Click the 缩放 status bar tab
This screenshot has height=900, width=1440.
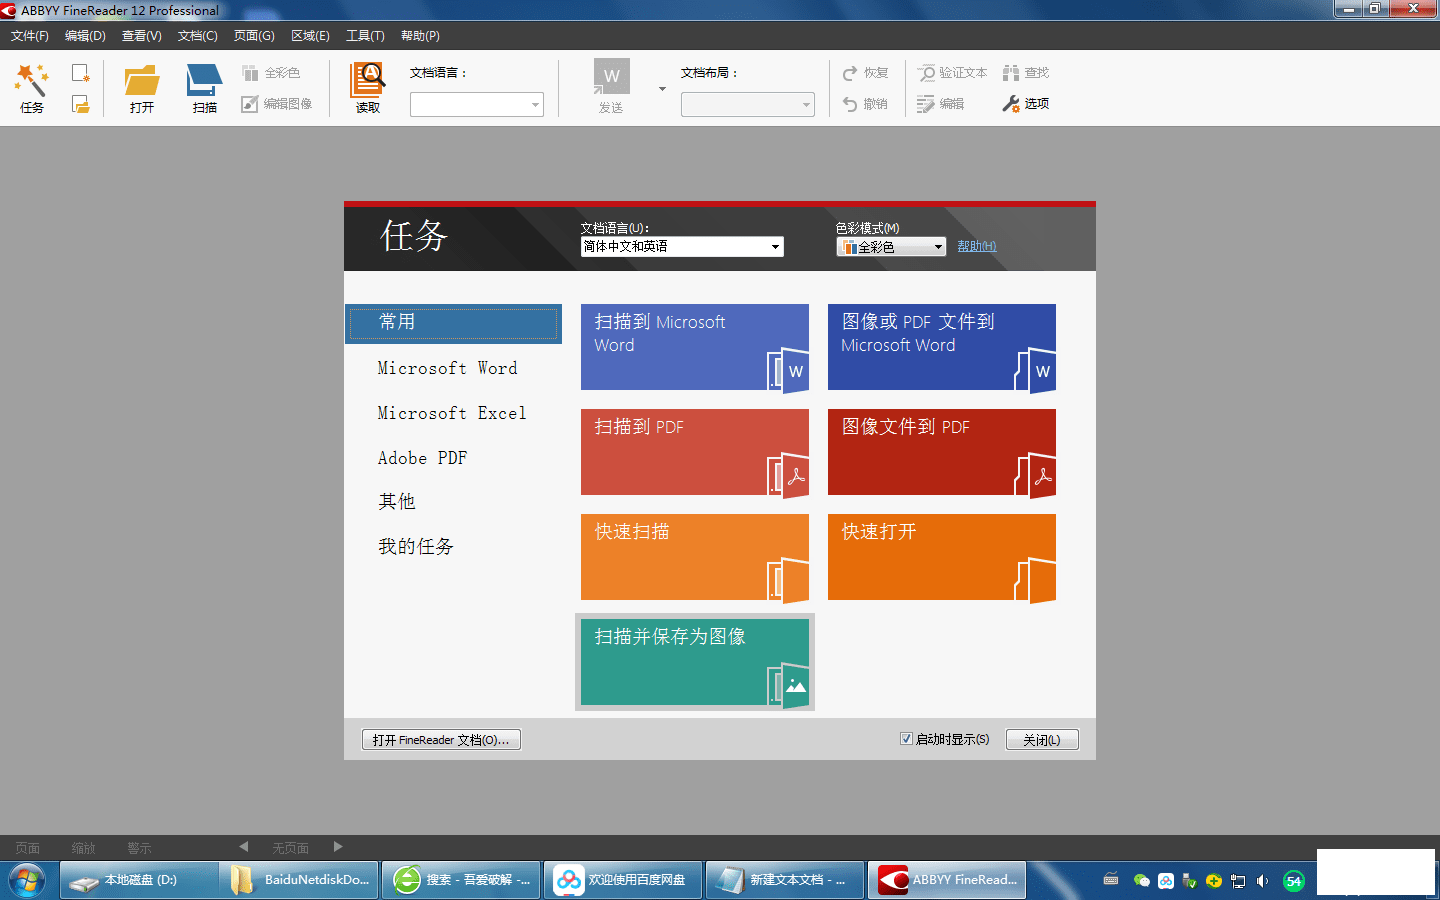coord(84,848)
